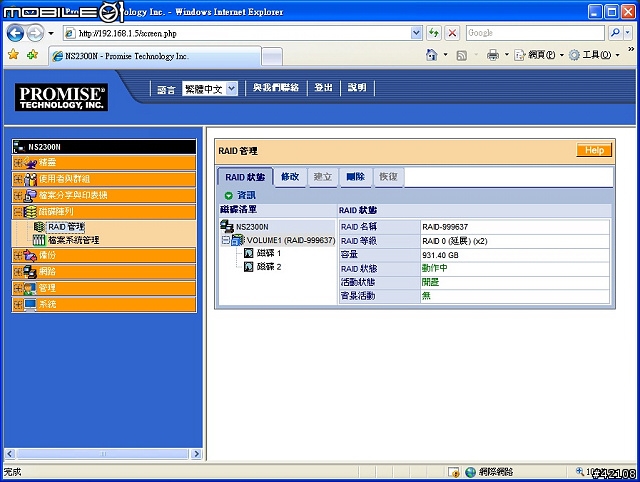640x482 pixels.
Task: Click the 磁碟 2 drive icon
Action: click(249, 267)
